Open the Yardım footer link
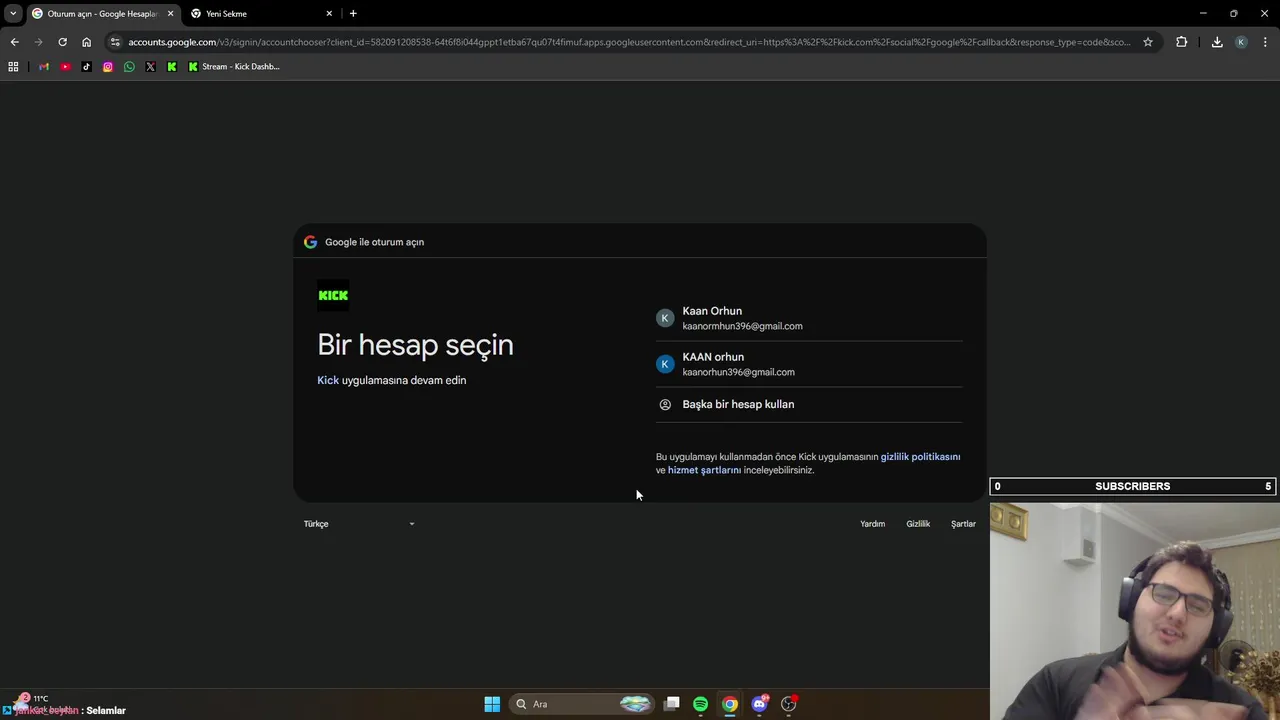Viewport: 1280px width, 720px height. coord(872,524)
